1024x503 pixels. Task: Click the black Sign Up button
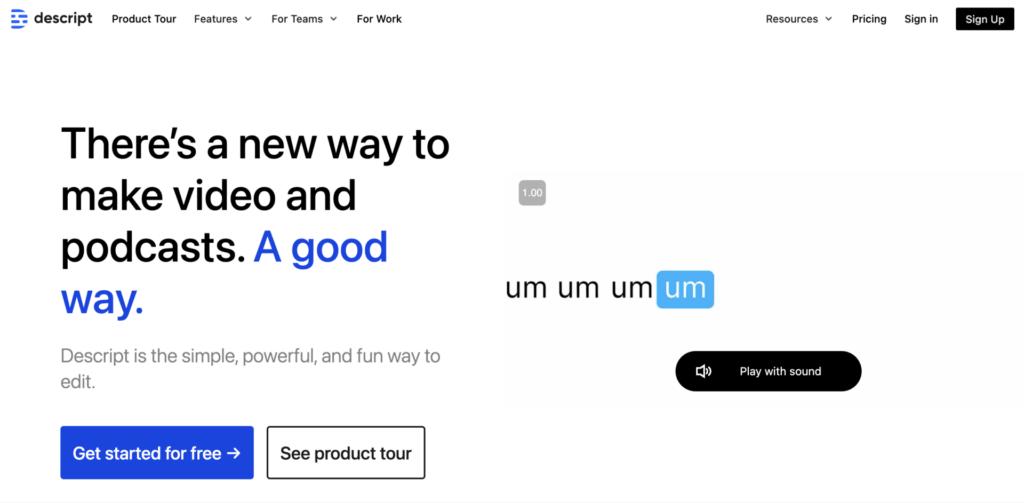(985, 19)
